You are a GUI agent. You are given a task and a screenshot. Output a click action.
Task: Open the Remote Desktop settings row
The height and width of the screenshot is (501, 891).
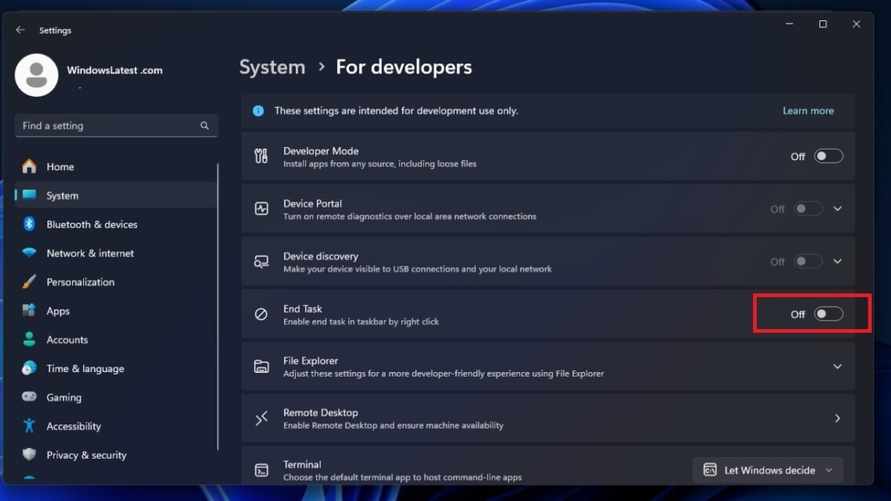(547, 418)
